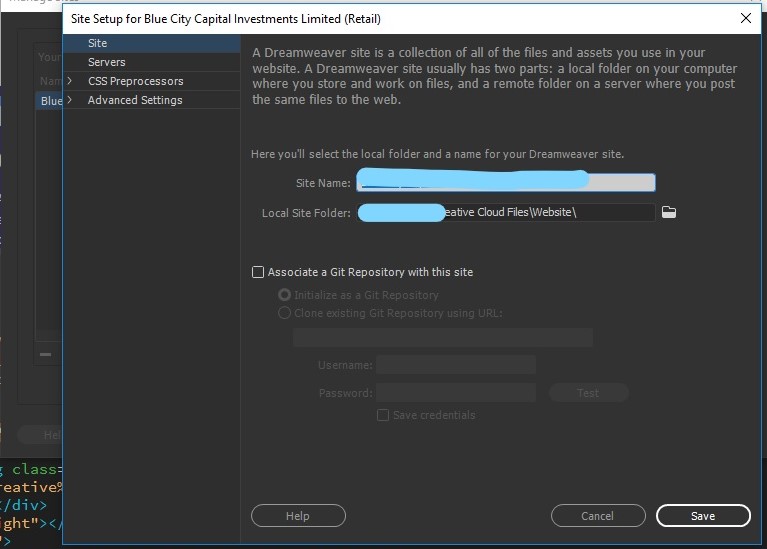Tick the Save credentials checkbox
This screenshot has width=767, height=549.
click(383, 415)
